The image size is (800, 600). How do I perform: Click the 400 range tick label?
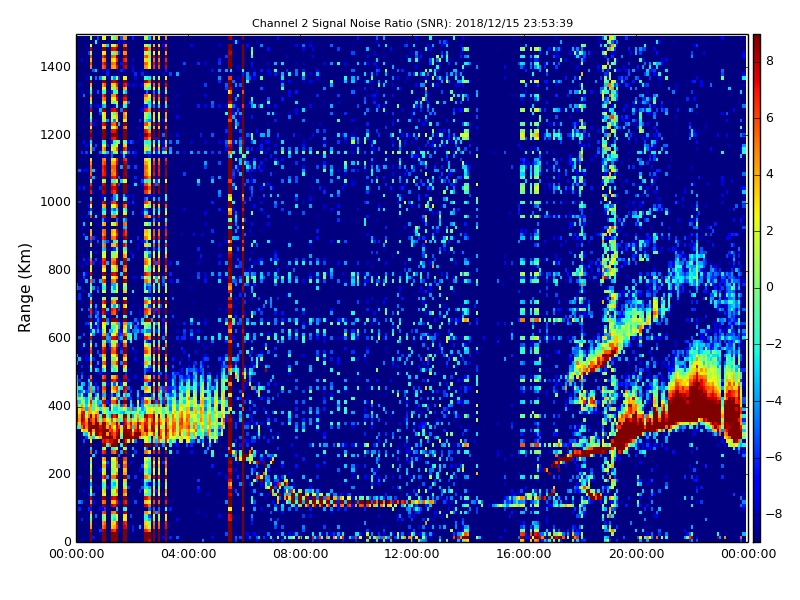(59, 406)
